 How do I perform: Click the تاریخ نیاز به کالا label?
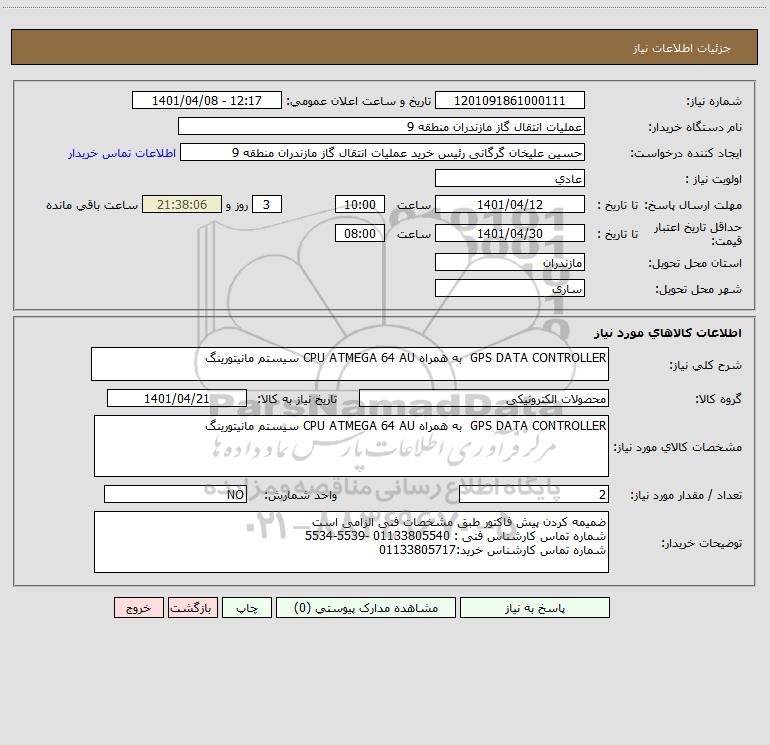coord(297,399)
